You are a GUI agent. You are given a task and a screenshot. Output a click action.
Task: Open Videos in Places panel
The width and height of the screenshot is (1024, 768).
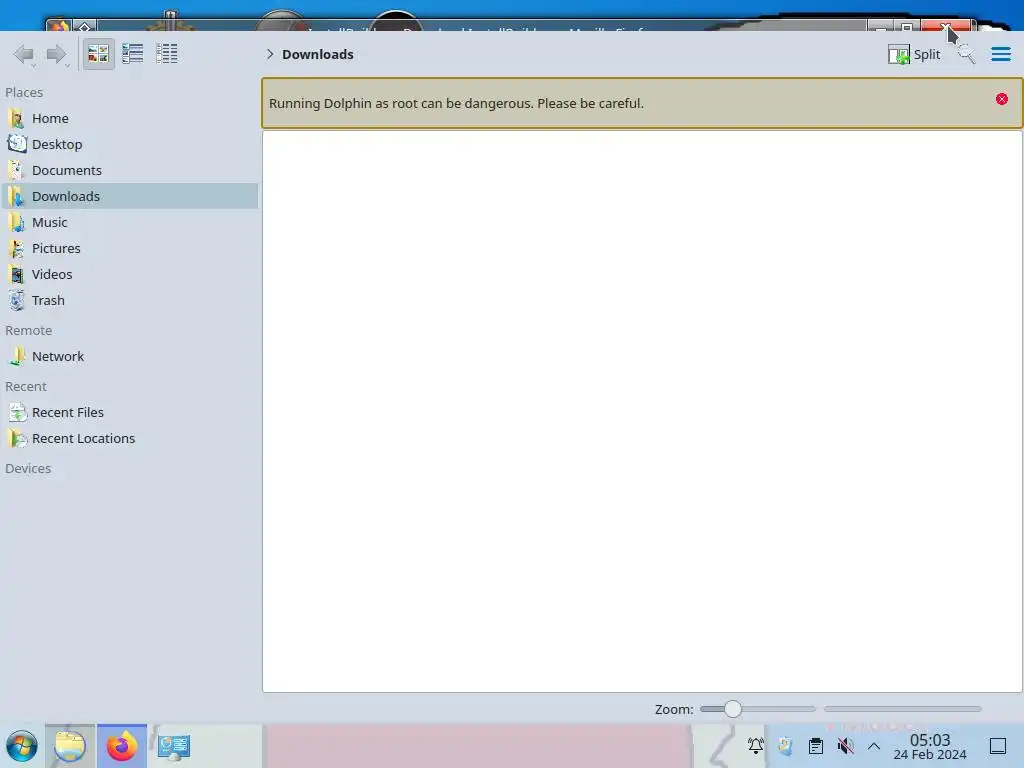131,275
